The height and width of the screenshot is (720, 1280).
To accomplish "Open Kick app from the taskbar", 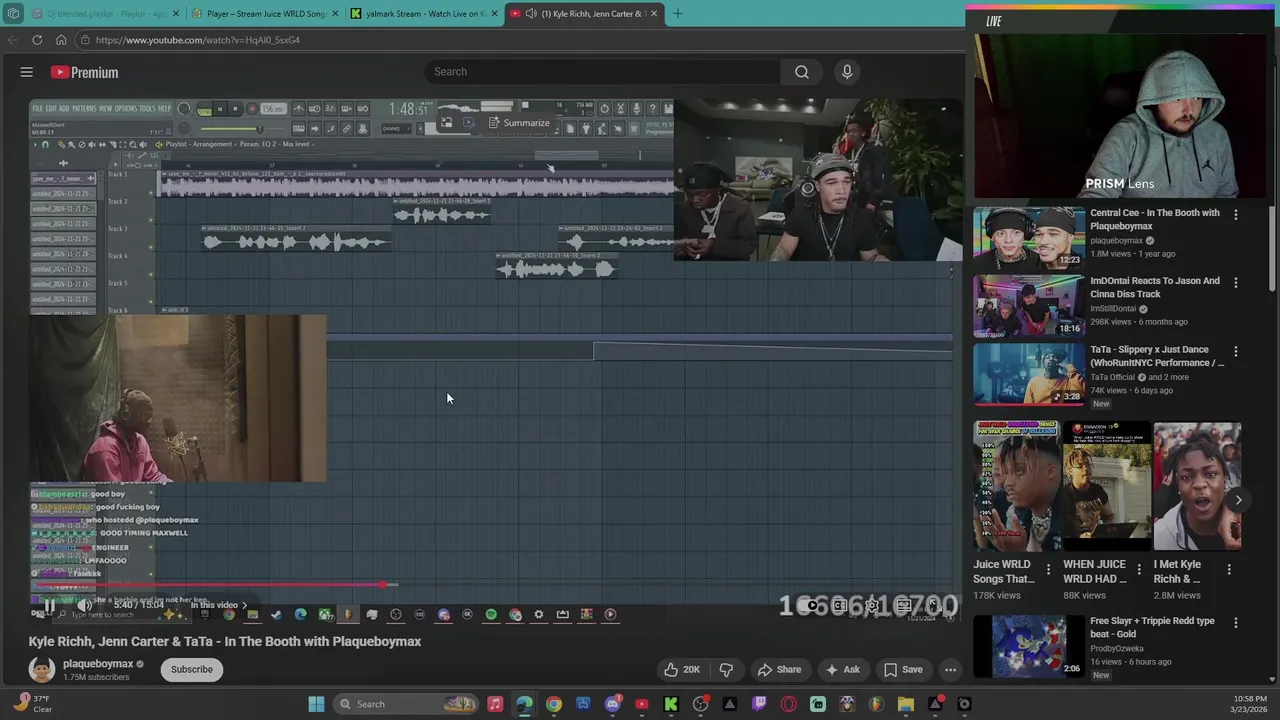I will click(x=671, y=704).
